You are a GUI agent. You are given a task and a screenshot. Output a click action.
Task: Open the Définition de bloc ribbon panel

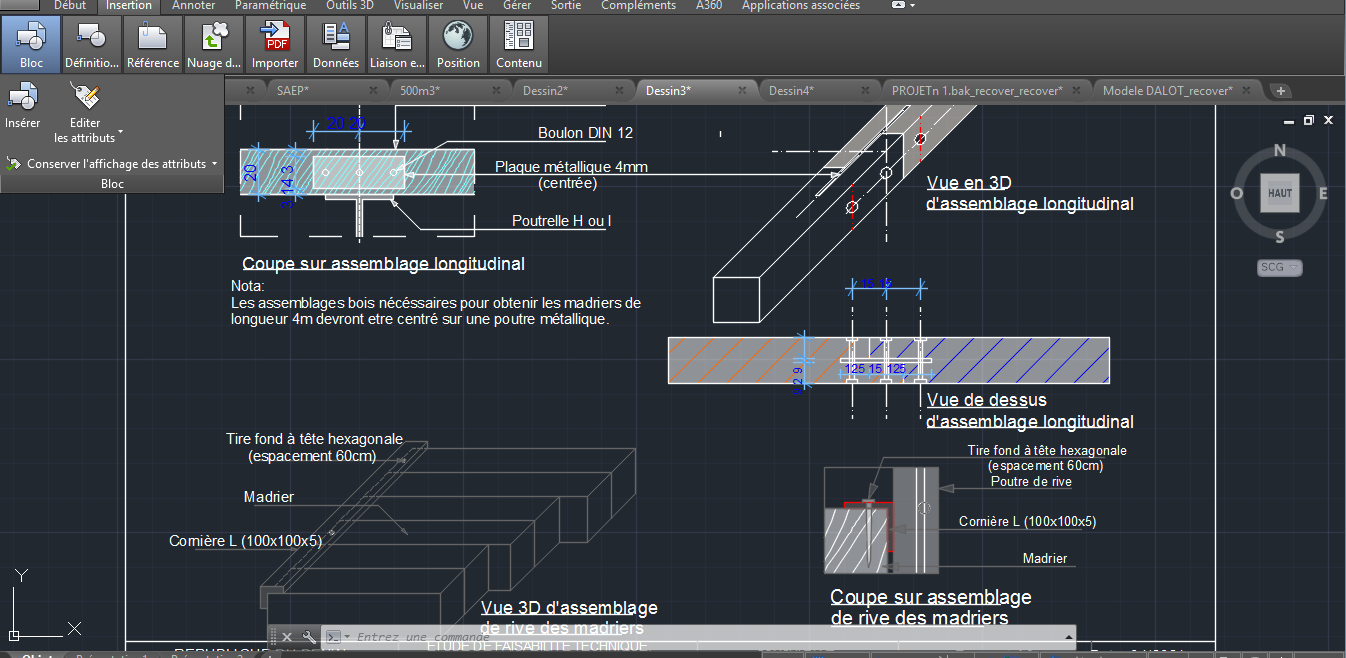(x=92, y=44)
